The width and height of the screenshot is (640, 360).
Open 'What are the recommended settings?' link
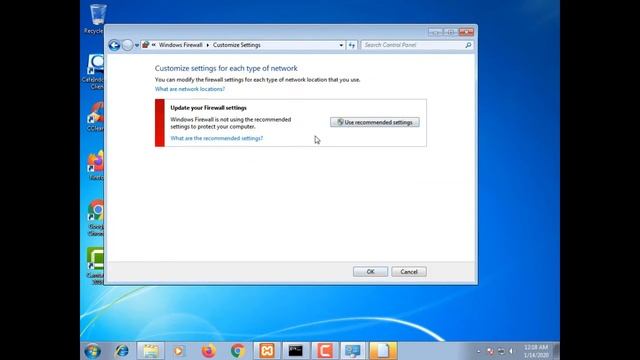217,138
